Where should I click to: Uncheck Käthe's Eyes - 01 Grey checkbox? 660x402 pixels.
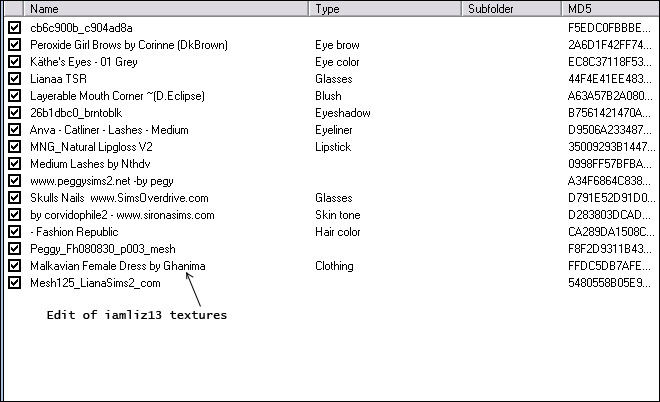click(x=14, y=62)
